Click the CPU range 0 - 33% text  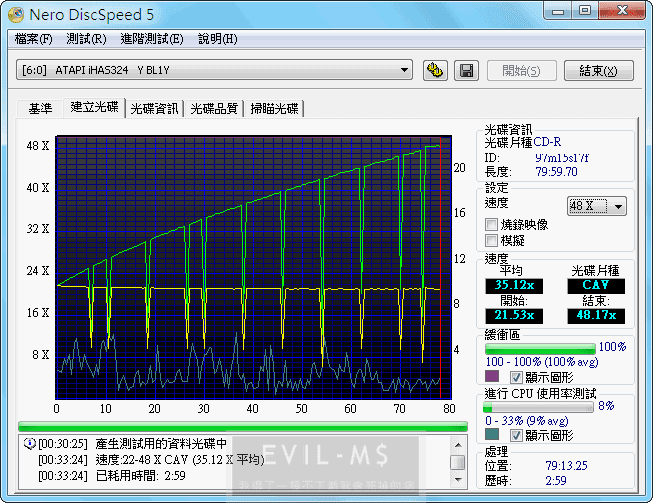point(527,421)
